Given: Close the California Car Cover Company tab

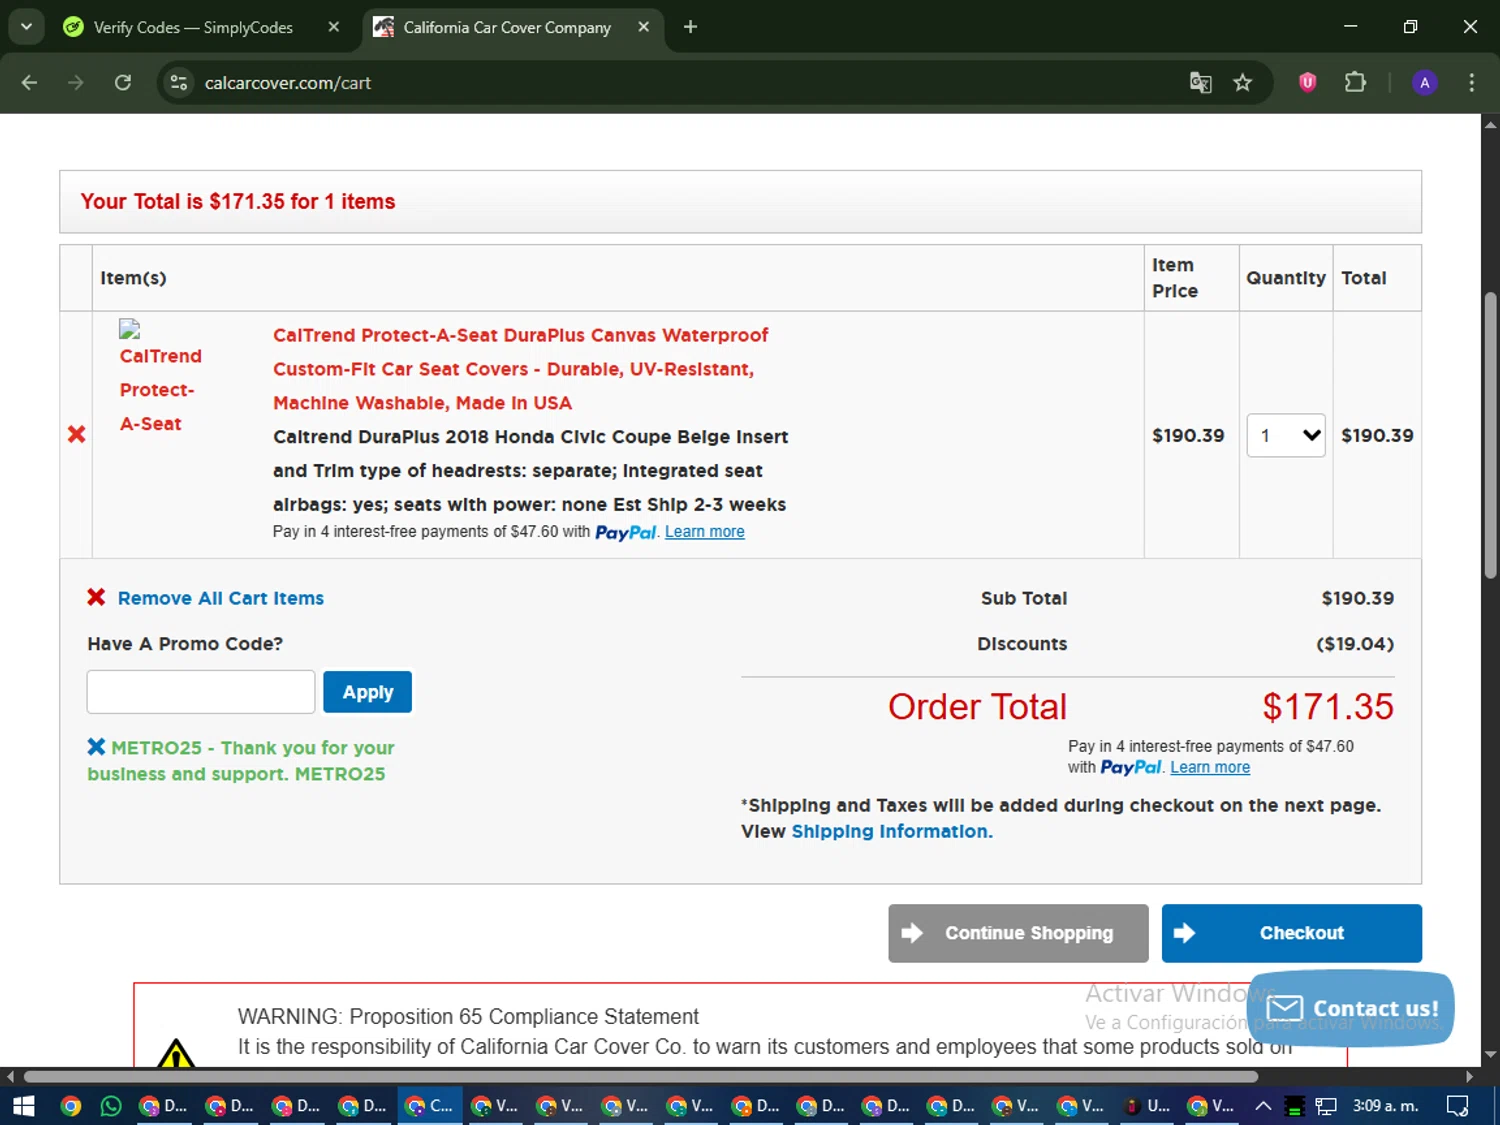Looking at the screenshot, I should tap(644, 27).
